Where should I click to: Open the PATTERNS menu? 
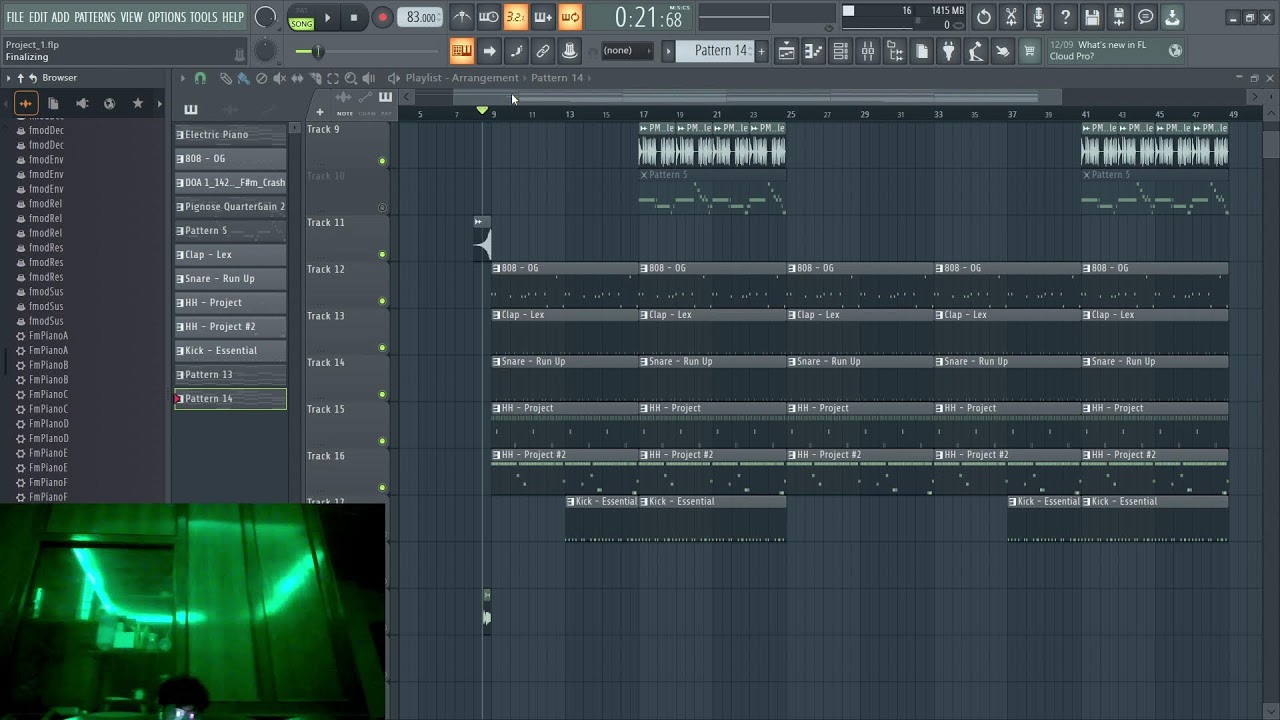tap(95, 17)
